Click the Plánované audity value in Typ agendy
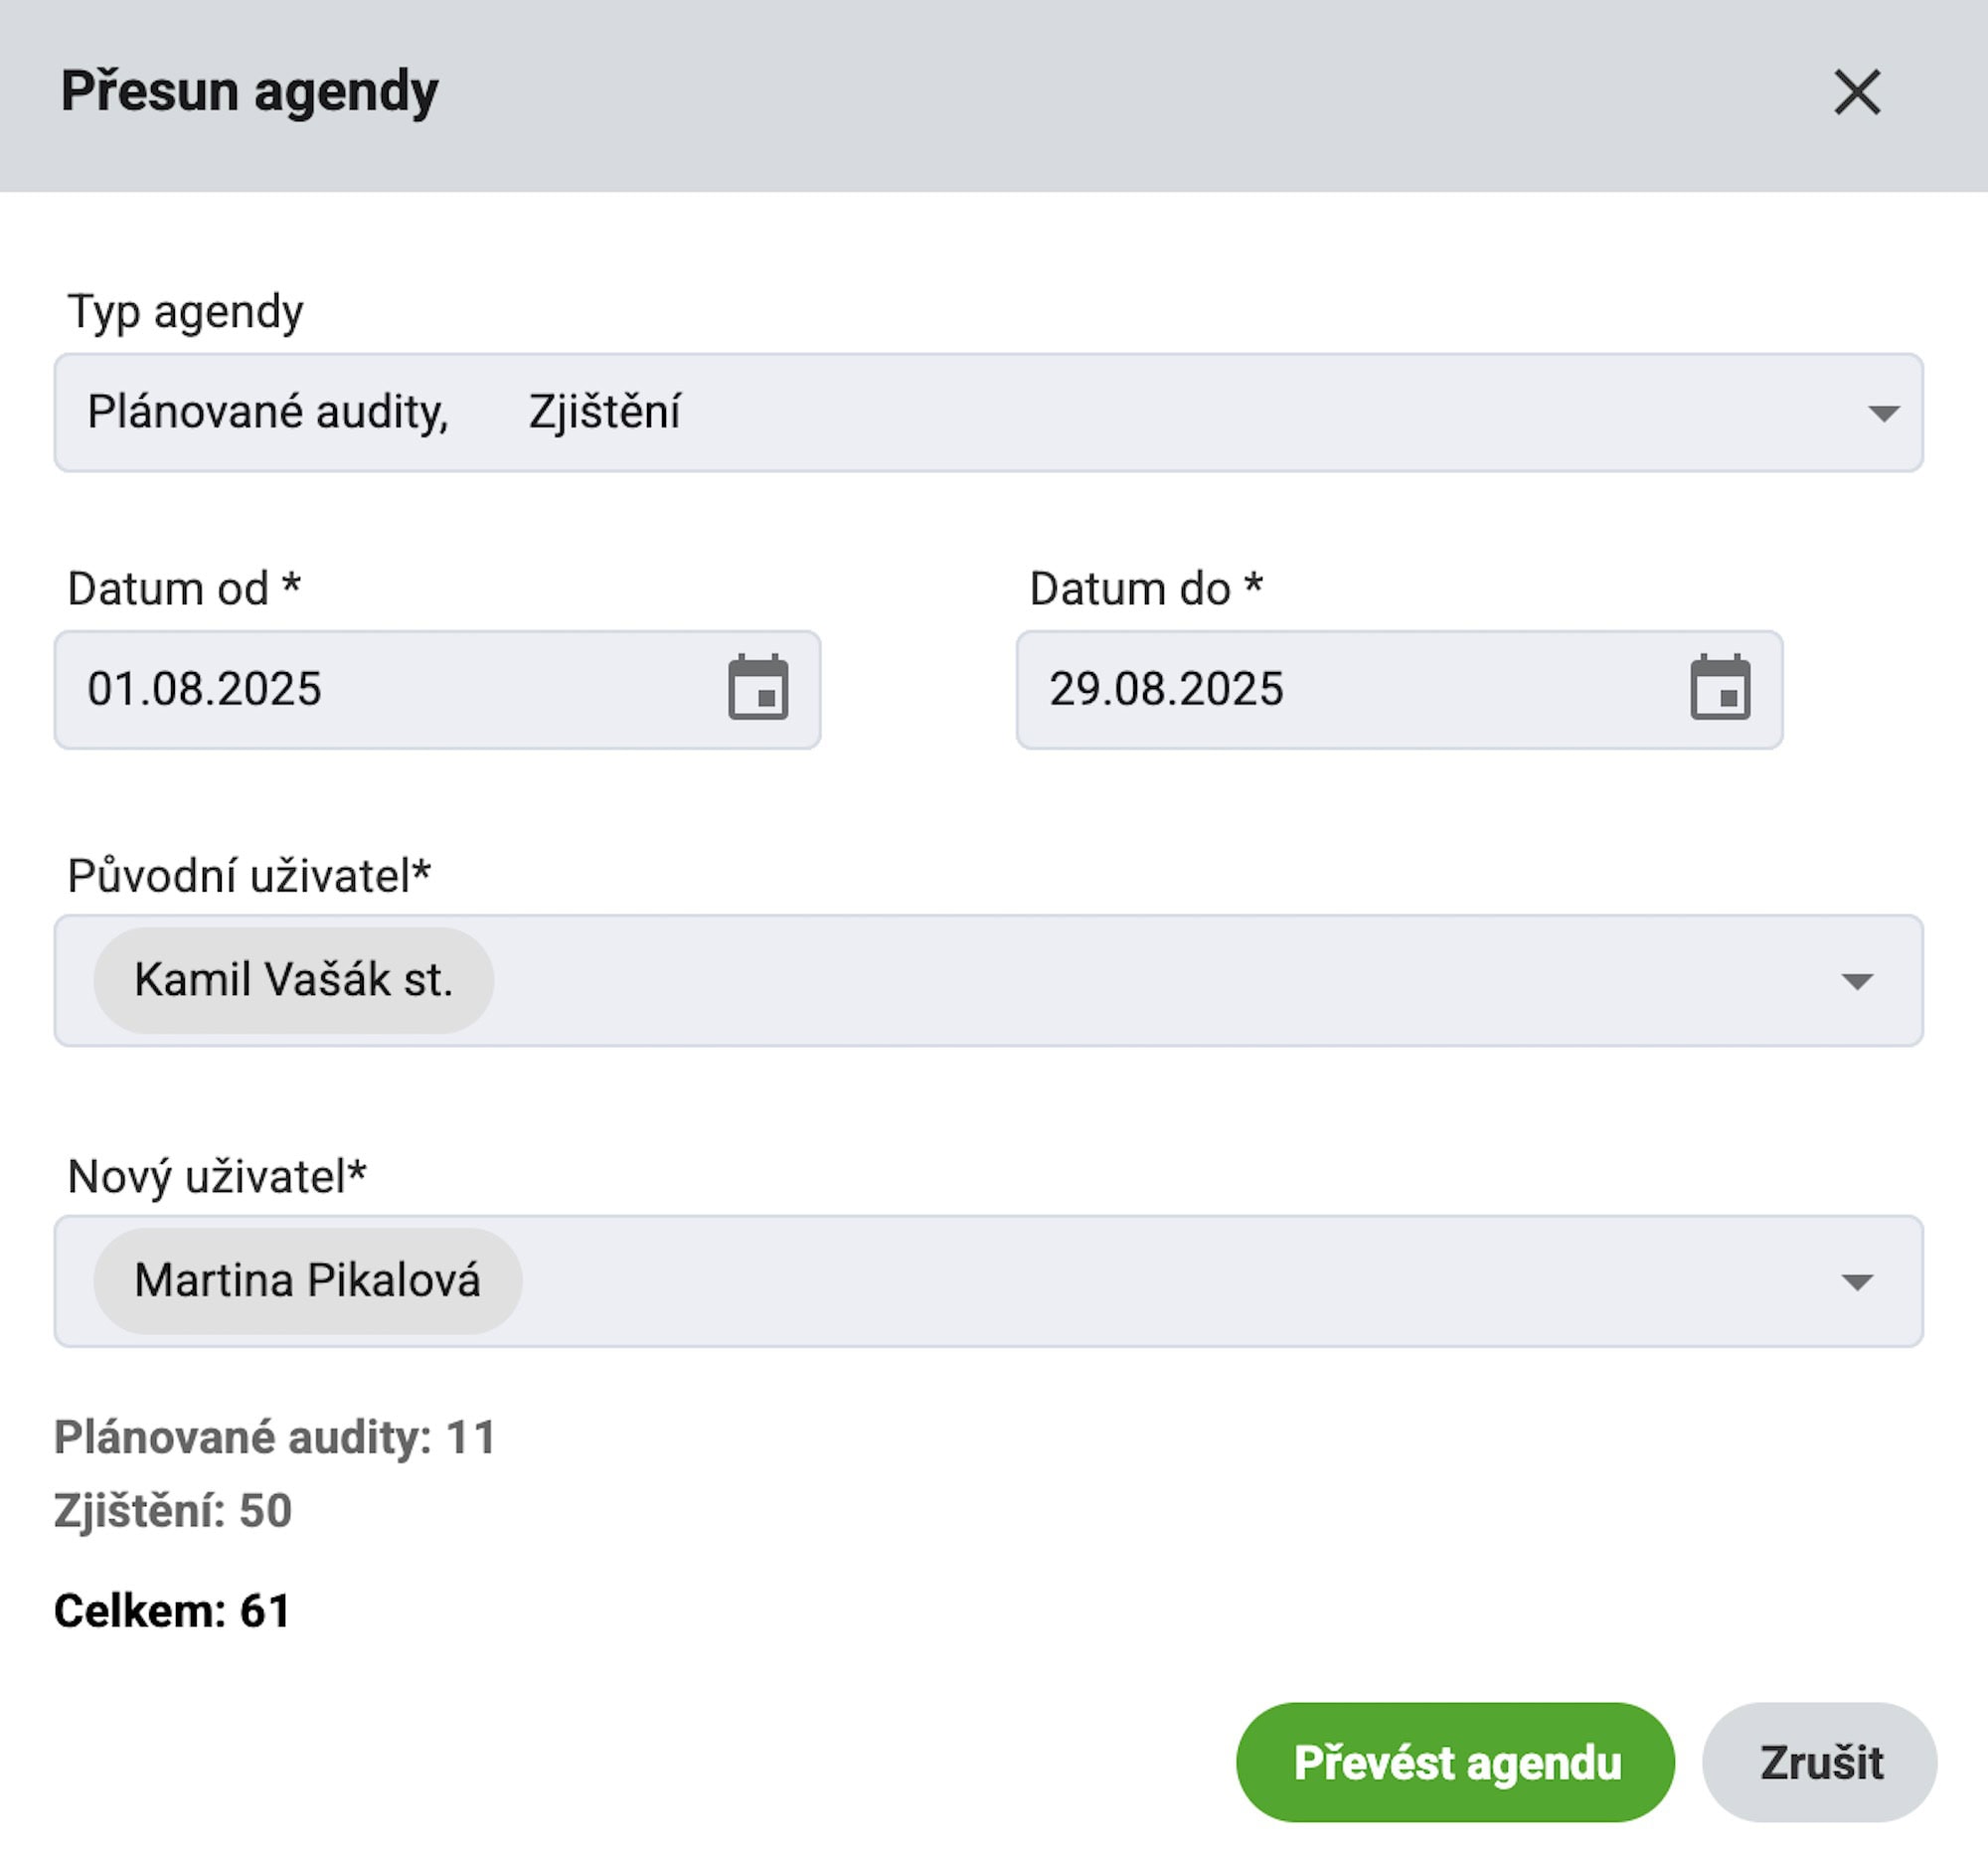The image size is (1988, 1851). (267, 412)
